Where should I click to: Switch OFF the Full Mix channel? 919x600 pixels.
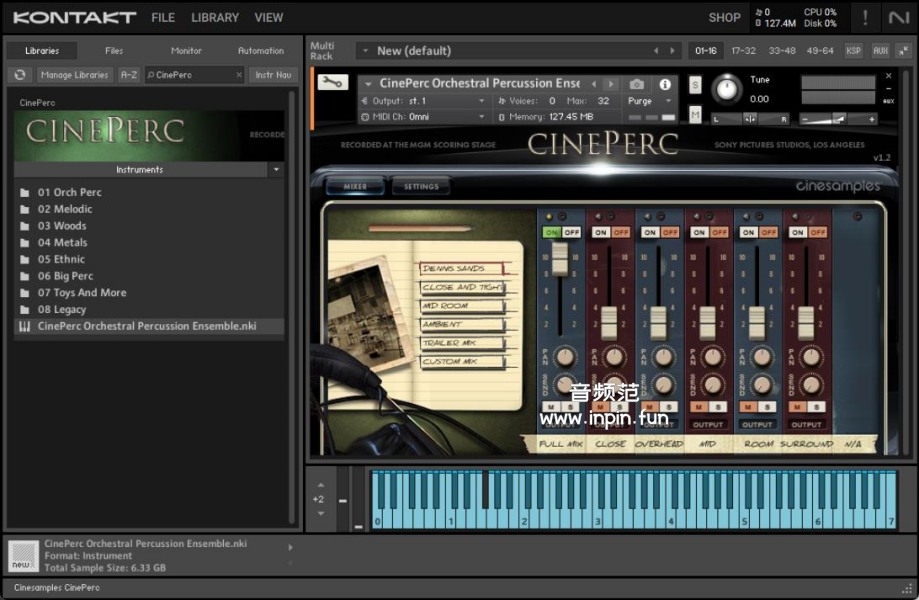[x=571, y=232]
